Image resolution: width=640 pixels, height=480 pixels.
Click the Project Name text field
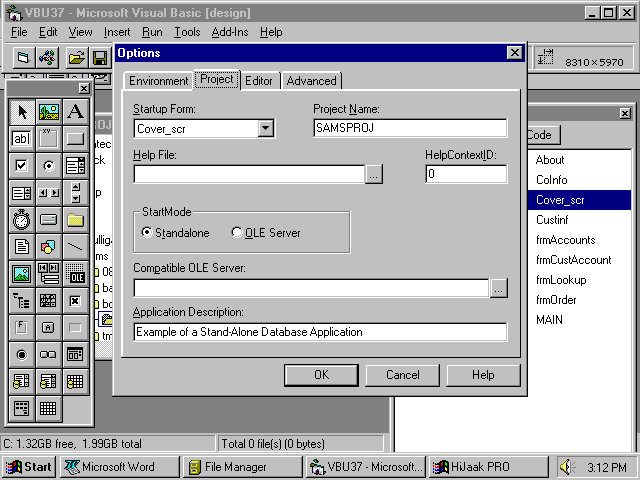(x=410, y=128)
